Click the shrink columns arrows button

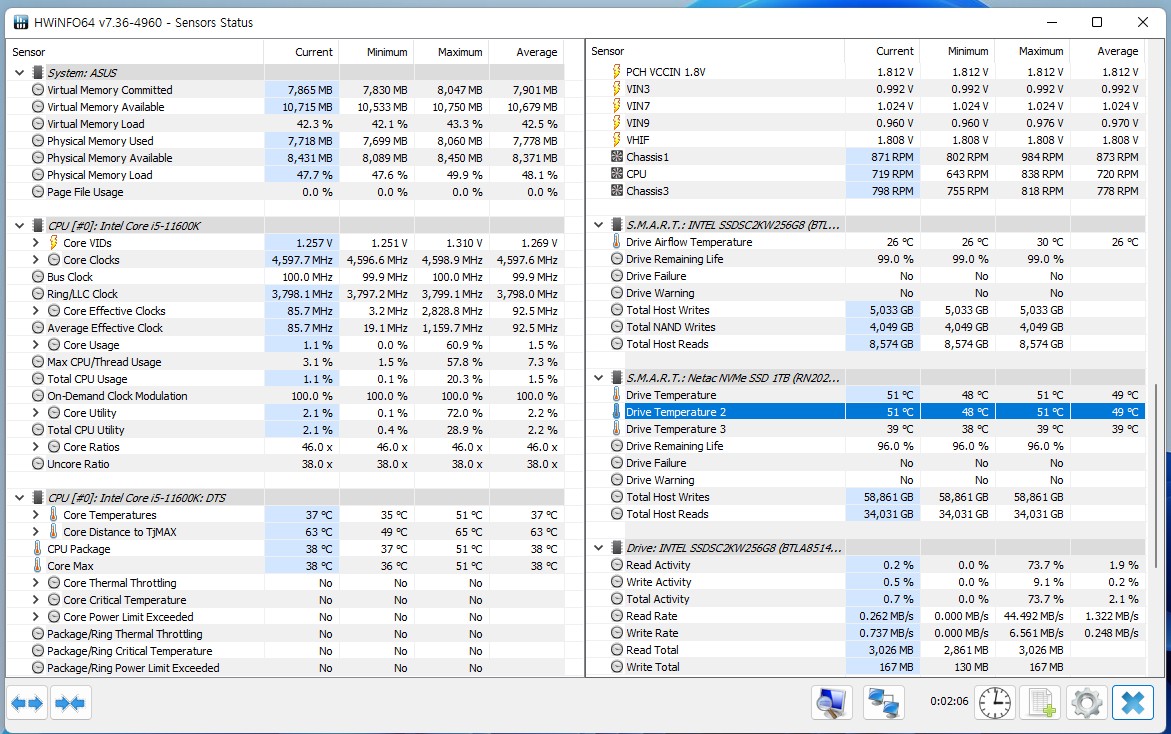(71, 703)
